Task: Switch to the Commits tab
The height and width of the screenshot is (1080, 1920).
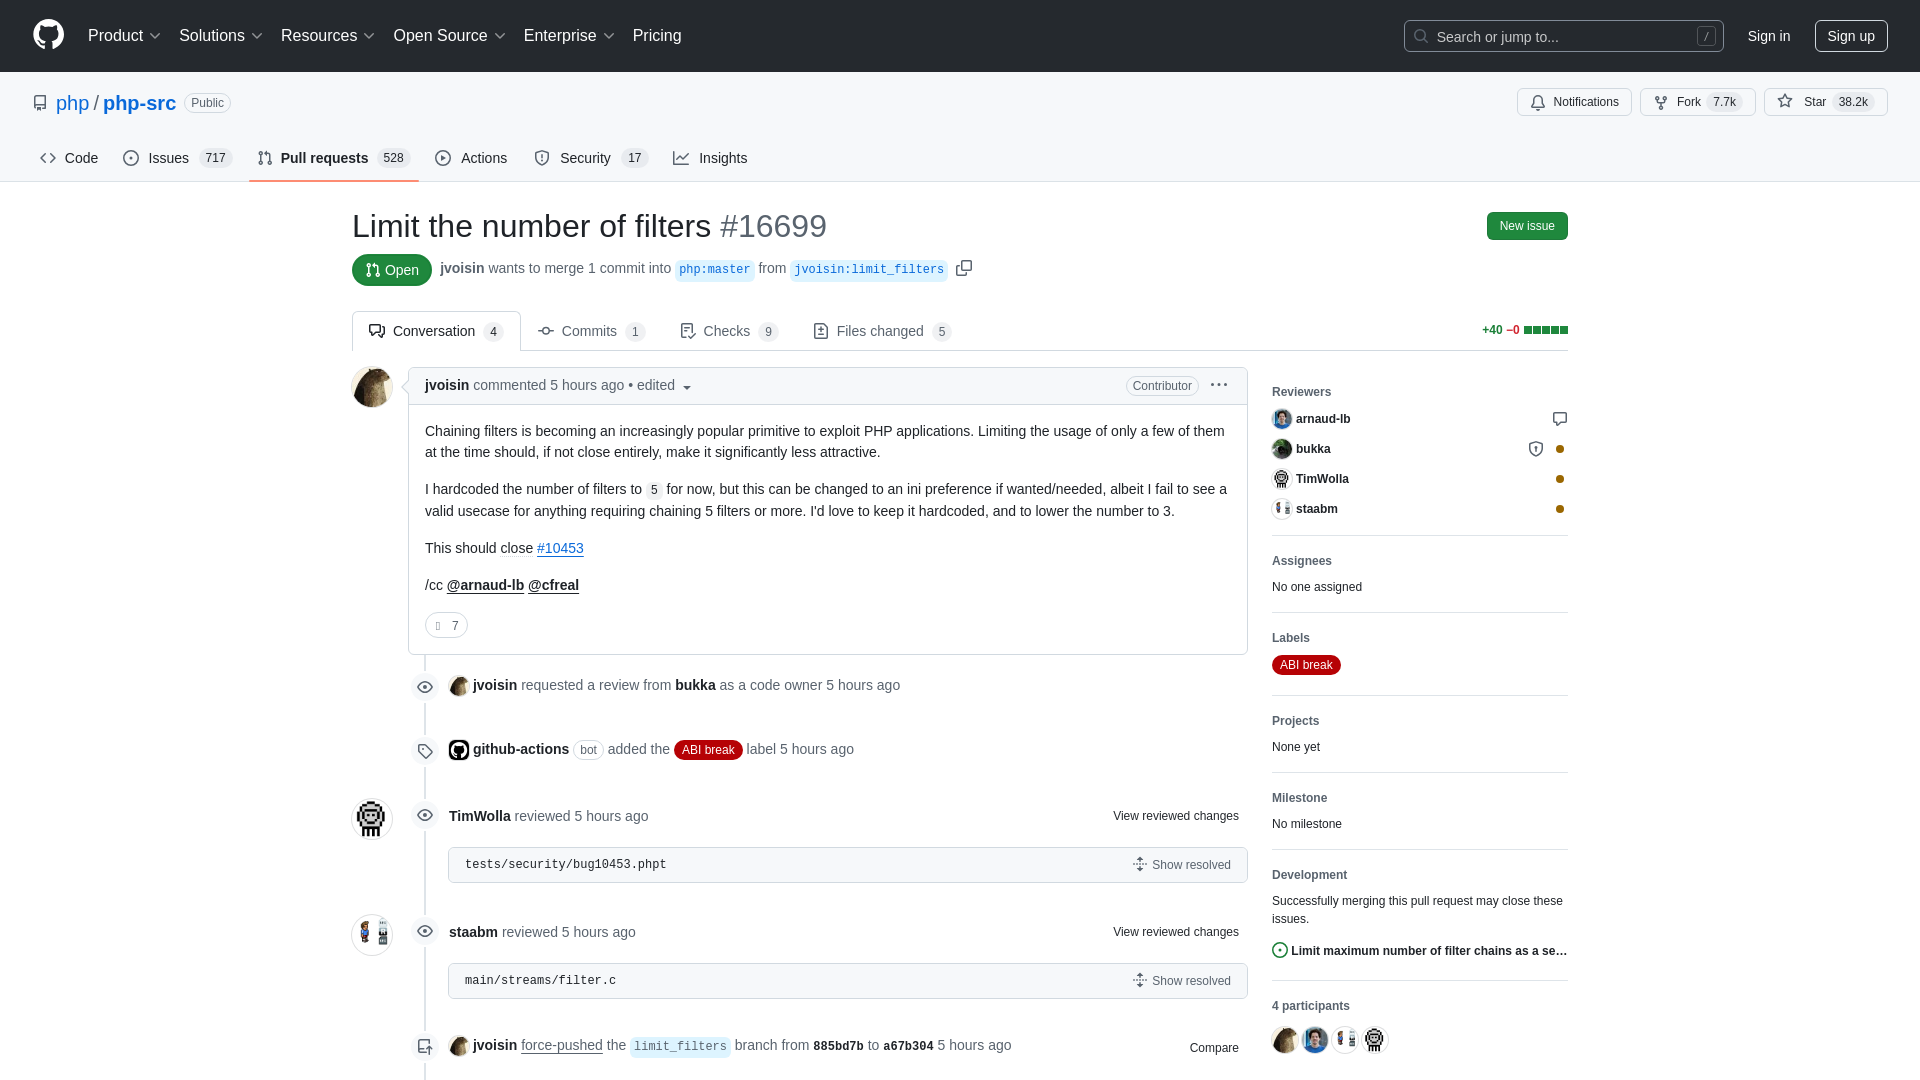Action: point(591,331)
